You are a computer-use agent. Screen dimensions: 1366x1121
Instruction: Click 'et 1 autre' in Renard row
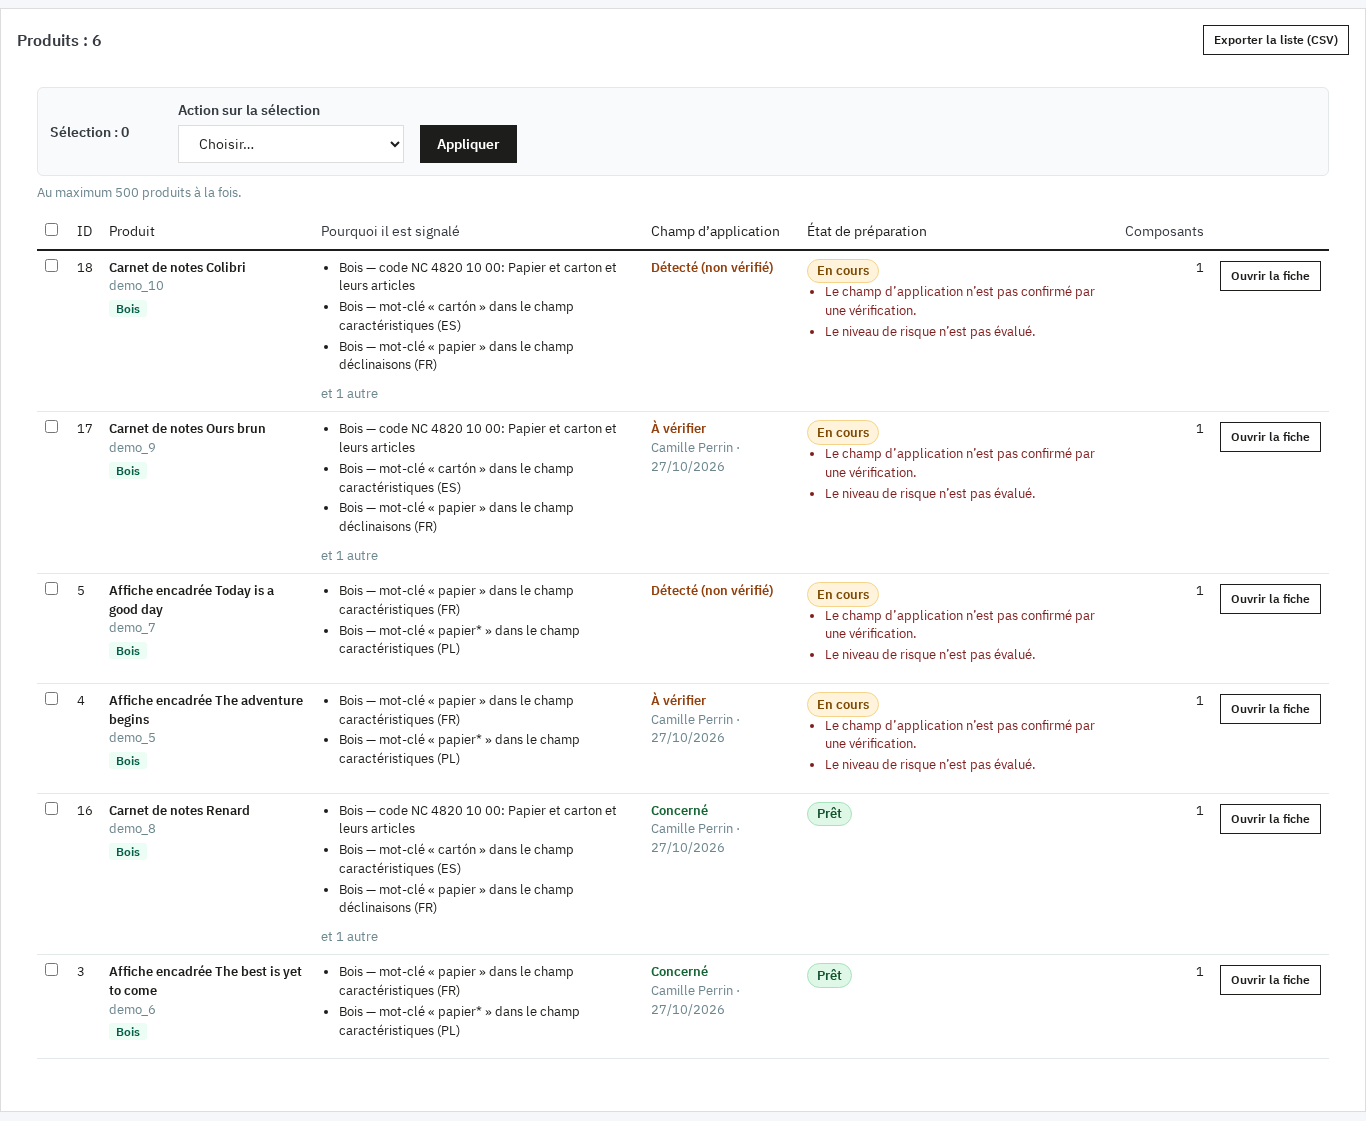pos(349,937)
